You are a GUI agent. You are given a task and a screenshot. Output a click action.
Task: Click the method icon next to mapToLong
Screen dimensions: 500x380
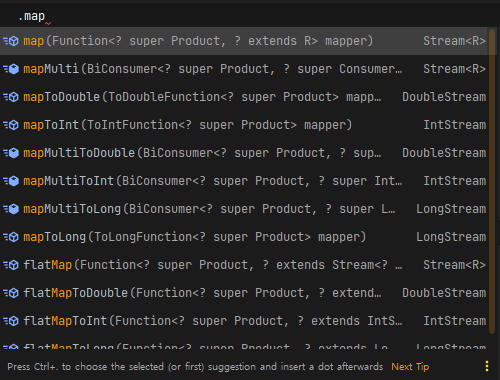[11, 237]
